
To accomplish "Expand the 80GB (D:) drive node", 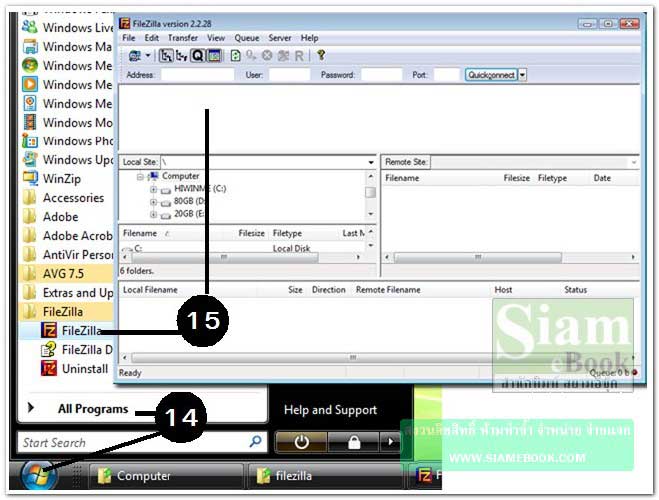I will pyautogui.click(x=153, y=202).
